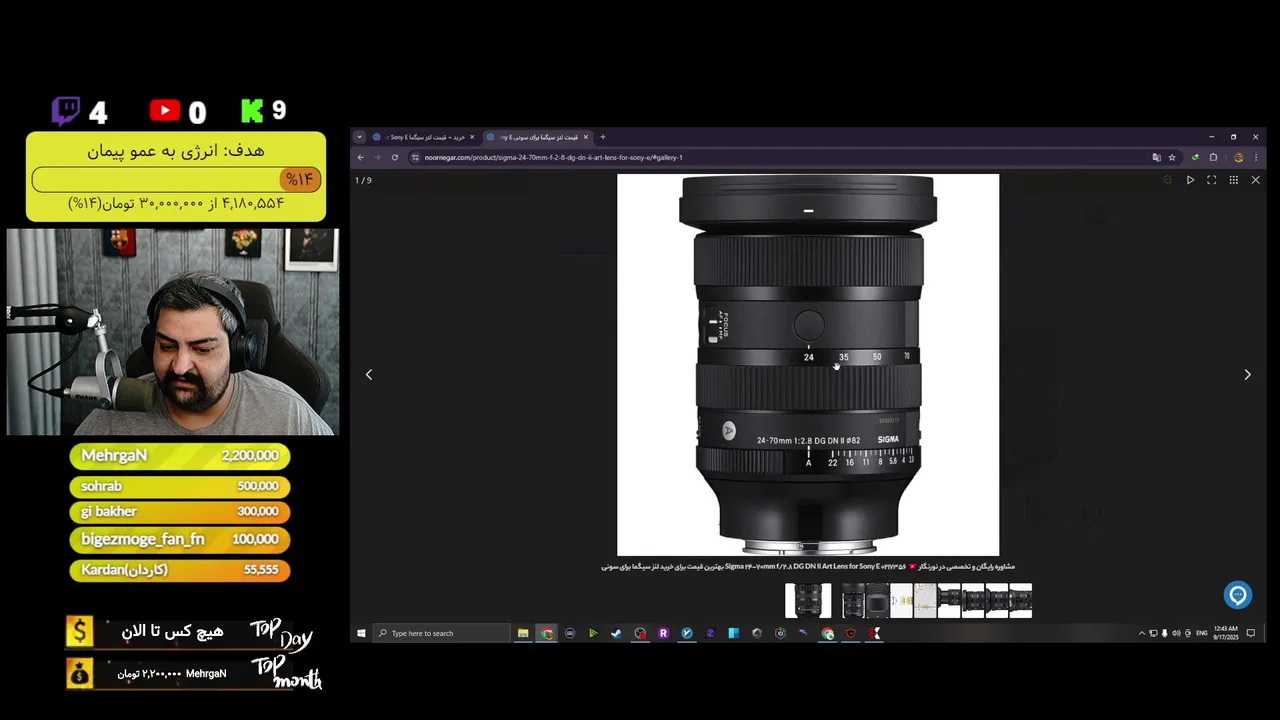Click the 'gi bakher' 300,000 donor row

click(x=180, y=511)
